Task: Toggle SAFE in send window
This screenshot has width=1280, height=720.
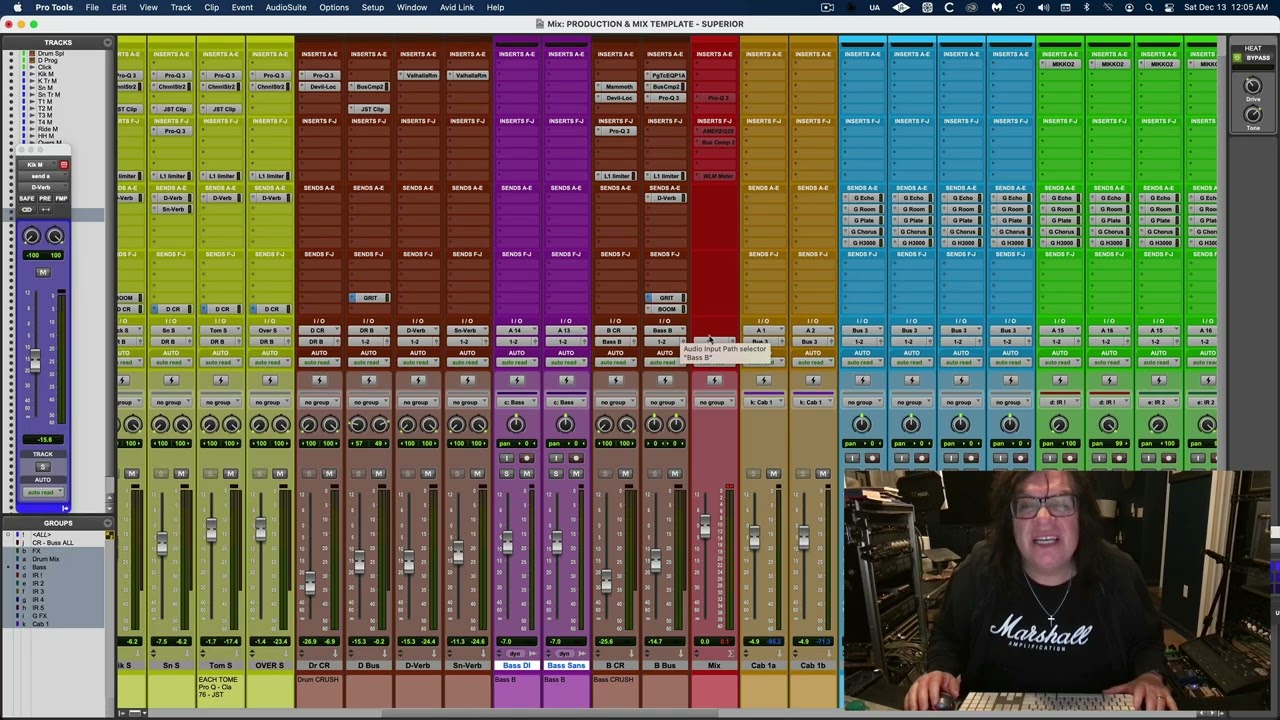Action: [x=28, y=199]
